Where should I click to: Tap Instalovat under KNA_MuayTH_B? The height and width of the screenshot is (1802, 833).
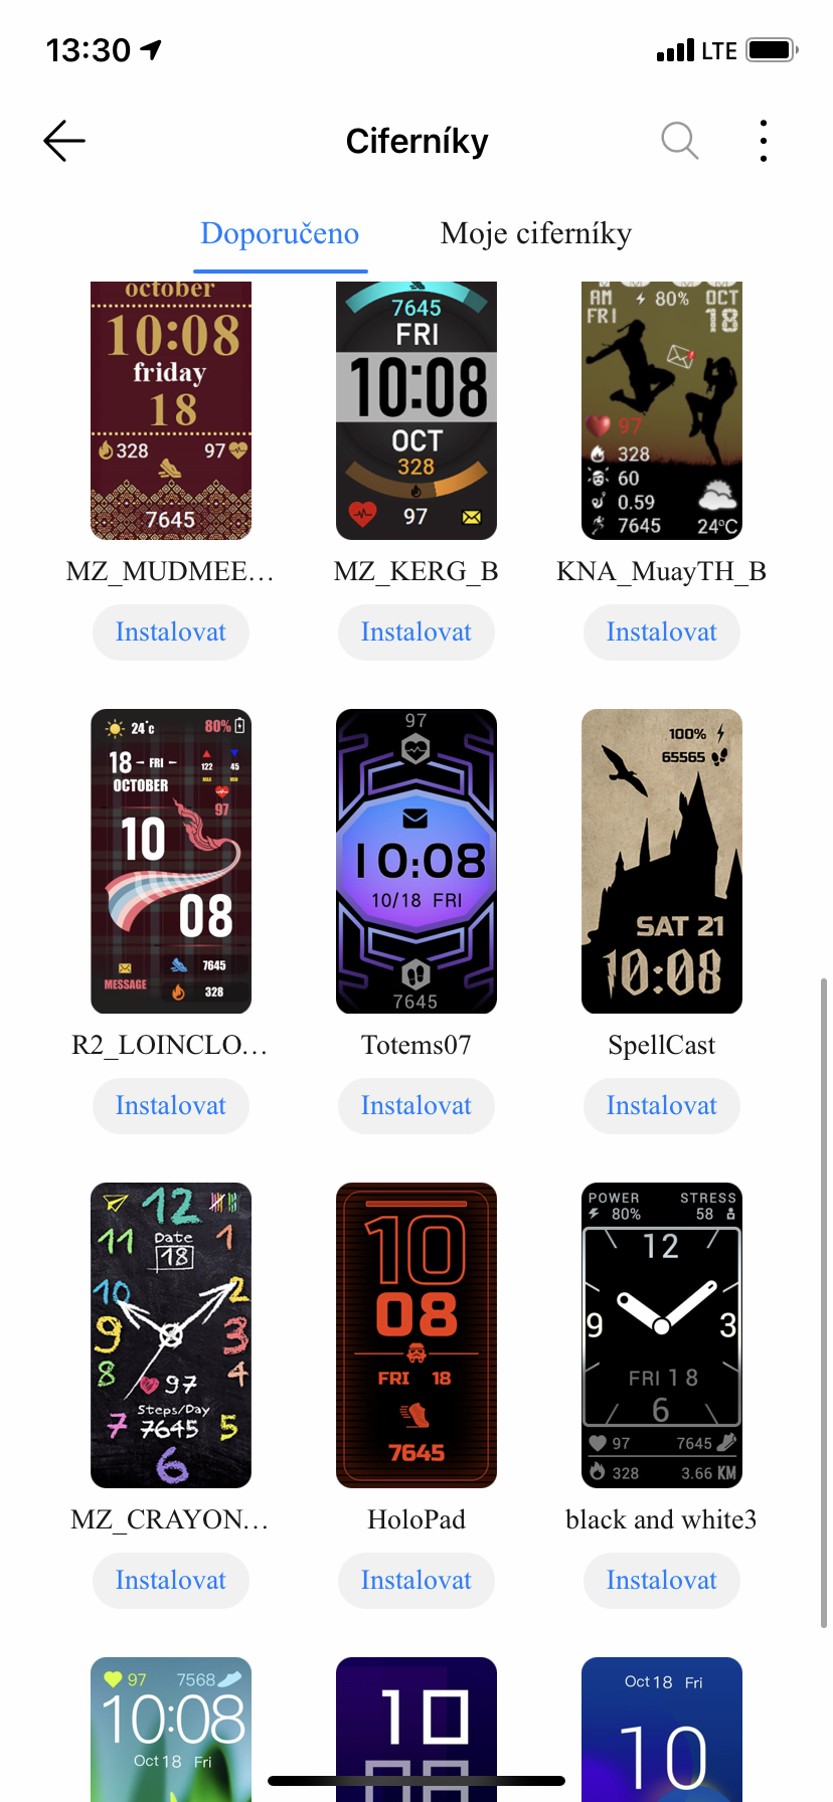pos(662,632)
